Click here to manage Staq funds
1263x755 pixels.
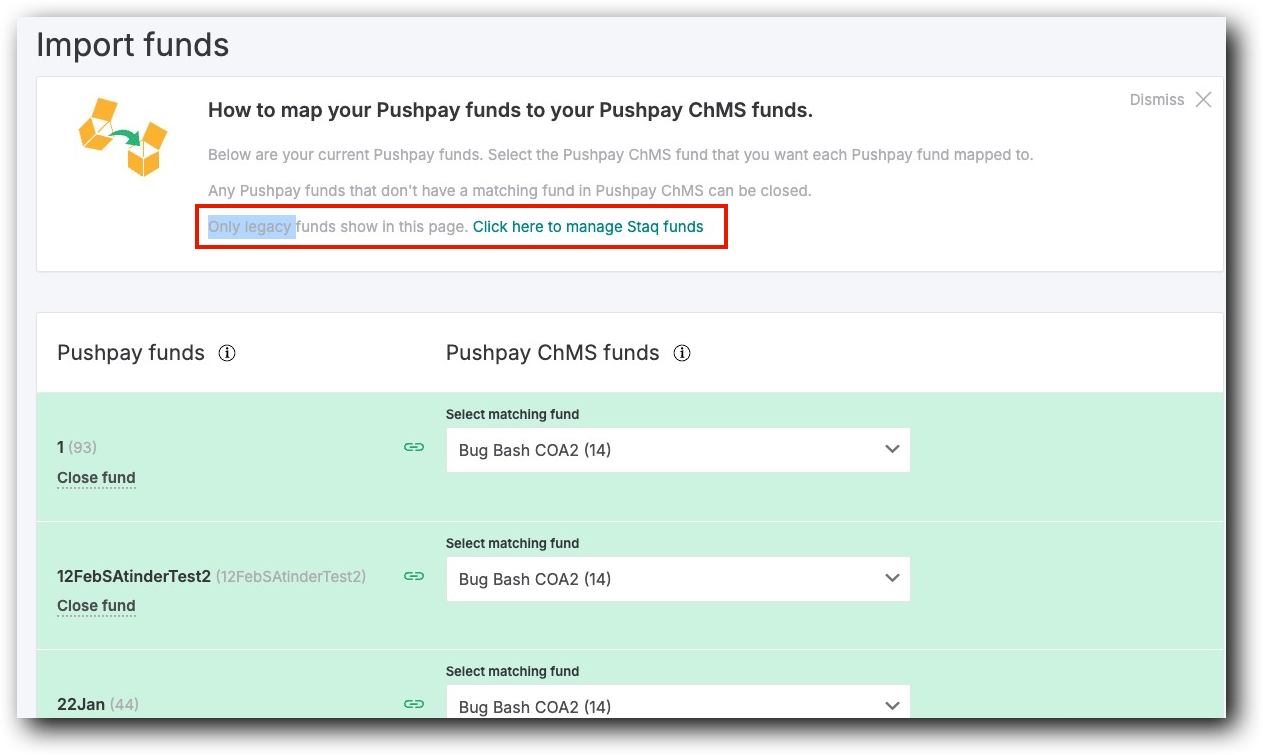click(x=588, y=226)
